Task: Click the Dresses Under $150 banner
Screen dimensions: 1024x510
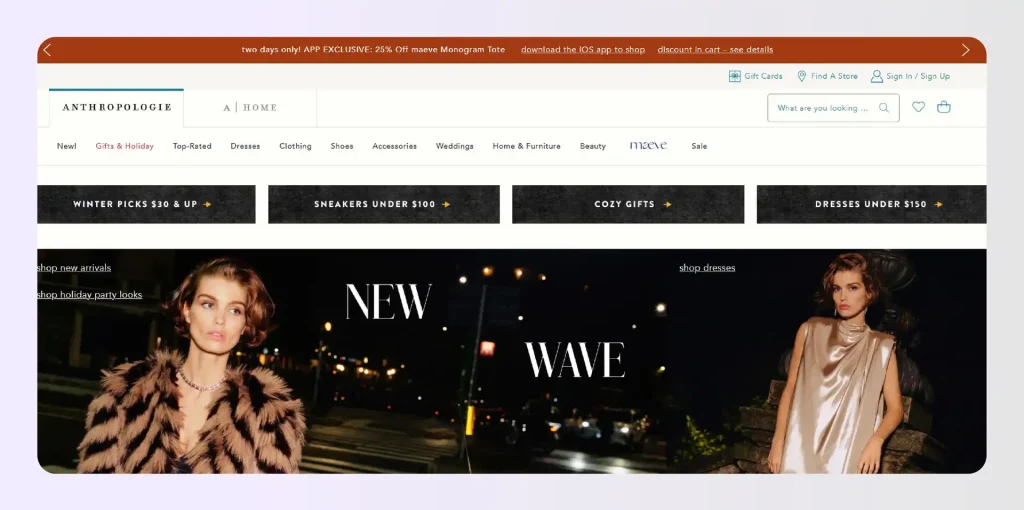Action: [871, 204]
